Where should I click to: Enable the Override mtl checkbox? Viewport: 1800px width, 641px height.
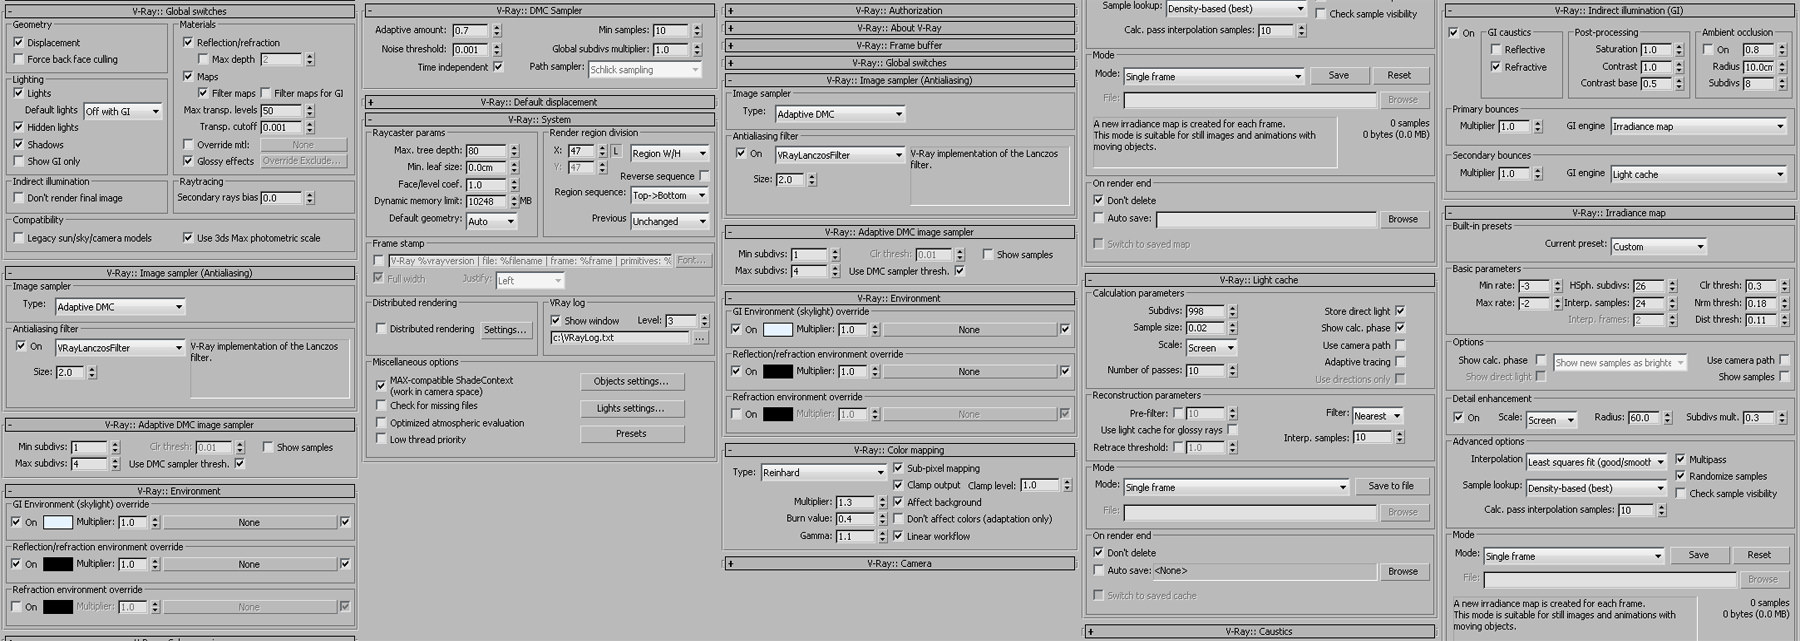click(188, 144)
